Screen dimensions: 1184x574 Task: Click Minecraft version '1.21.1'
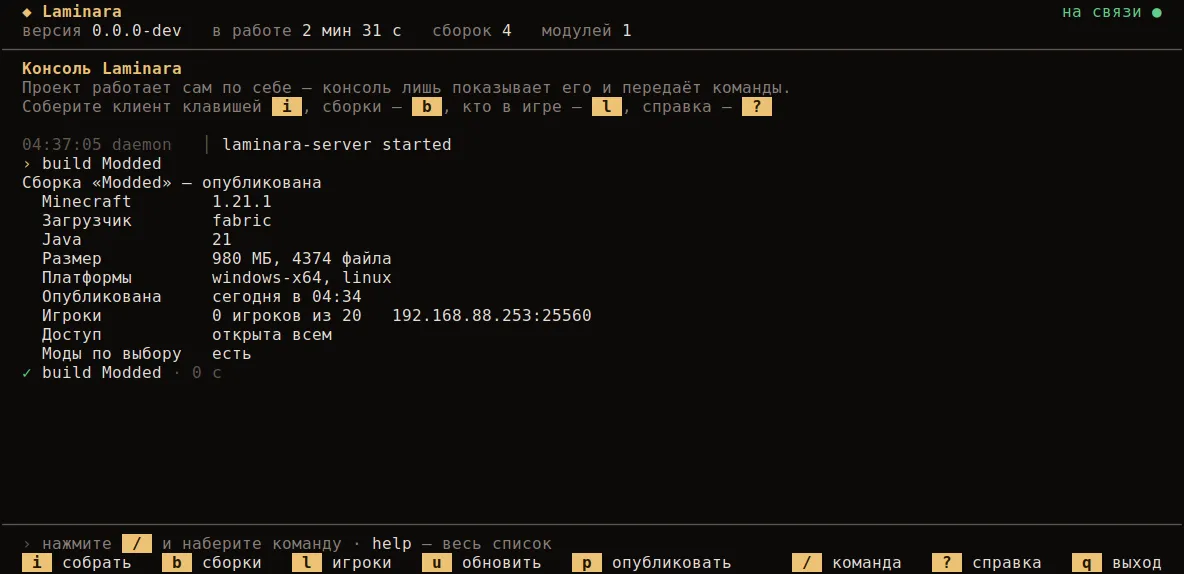pyautogui.click(x=242, y=202)
